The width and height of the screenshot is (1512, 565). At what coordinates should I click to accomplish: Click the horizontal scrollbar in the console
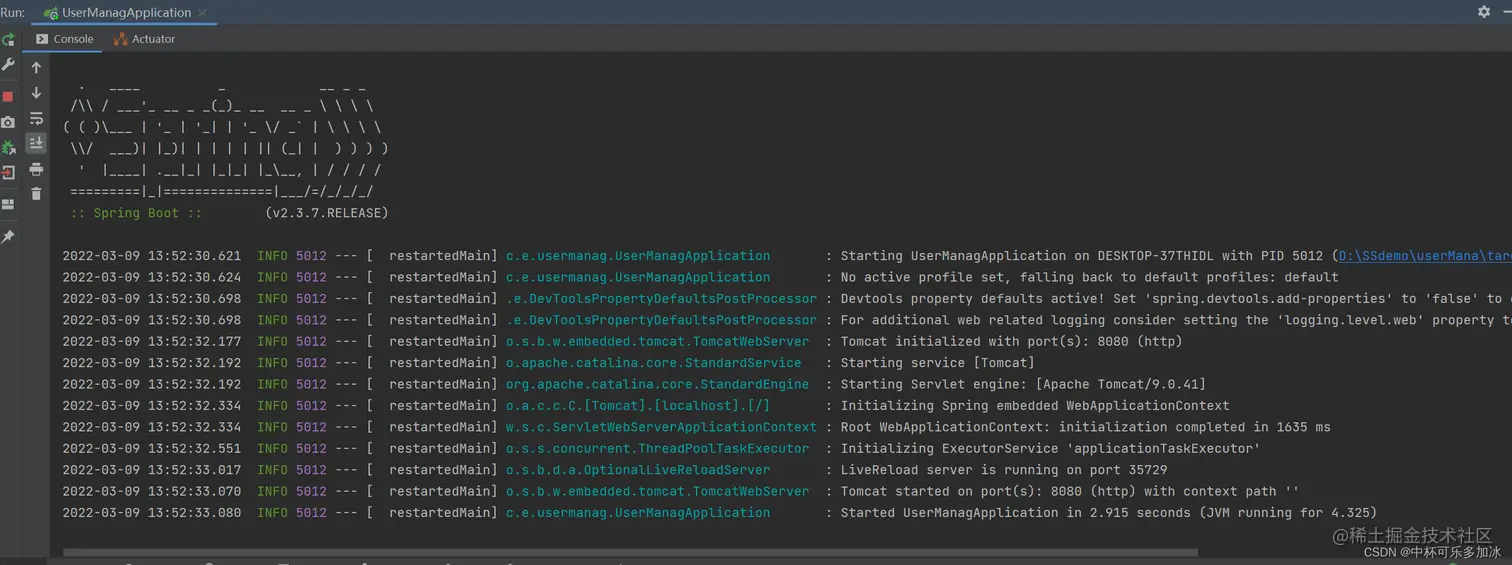point(630,552)
